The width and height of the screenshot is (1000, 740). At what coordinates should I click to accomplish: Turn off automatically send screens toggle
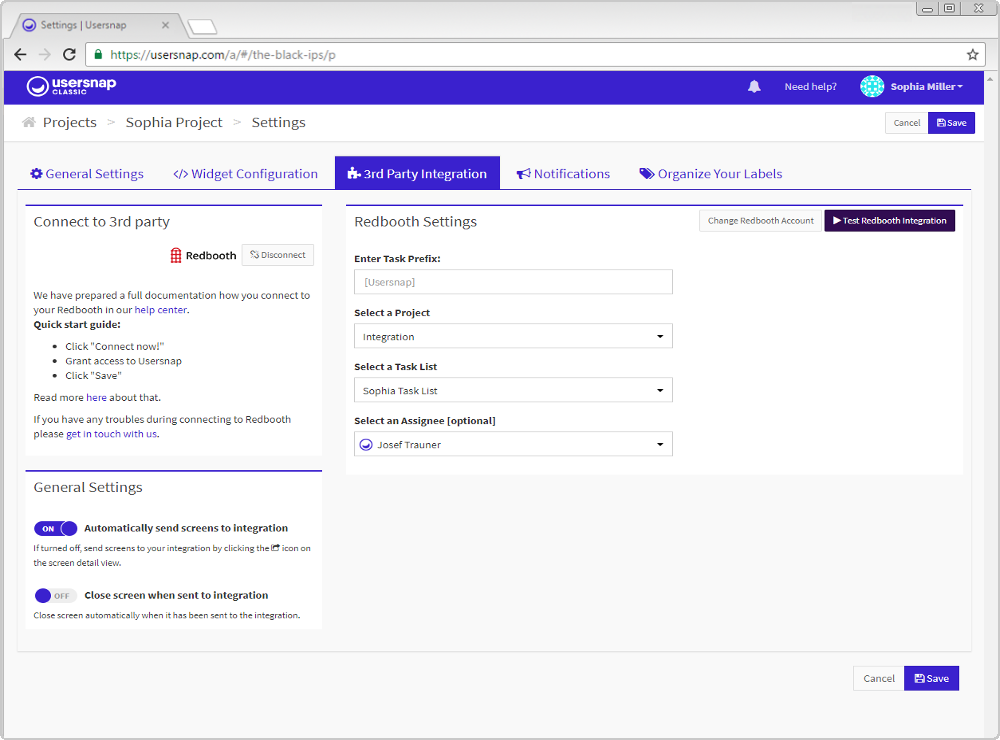tap(55, 528)
